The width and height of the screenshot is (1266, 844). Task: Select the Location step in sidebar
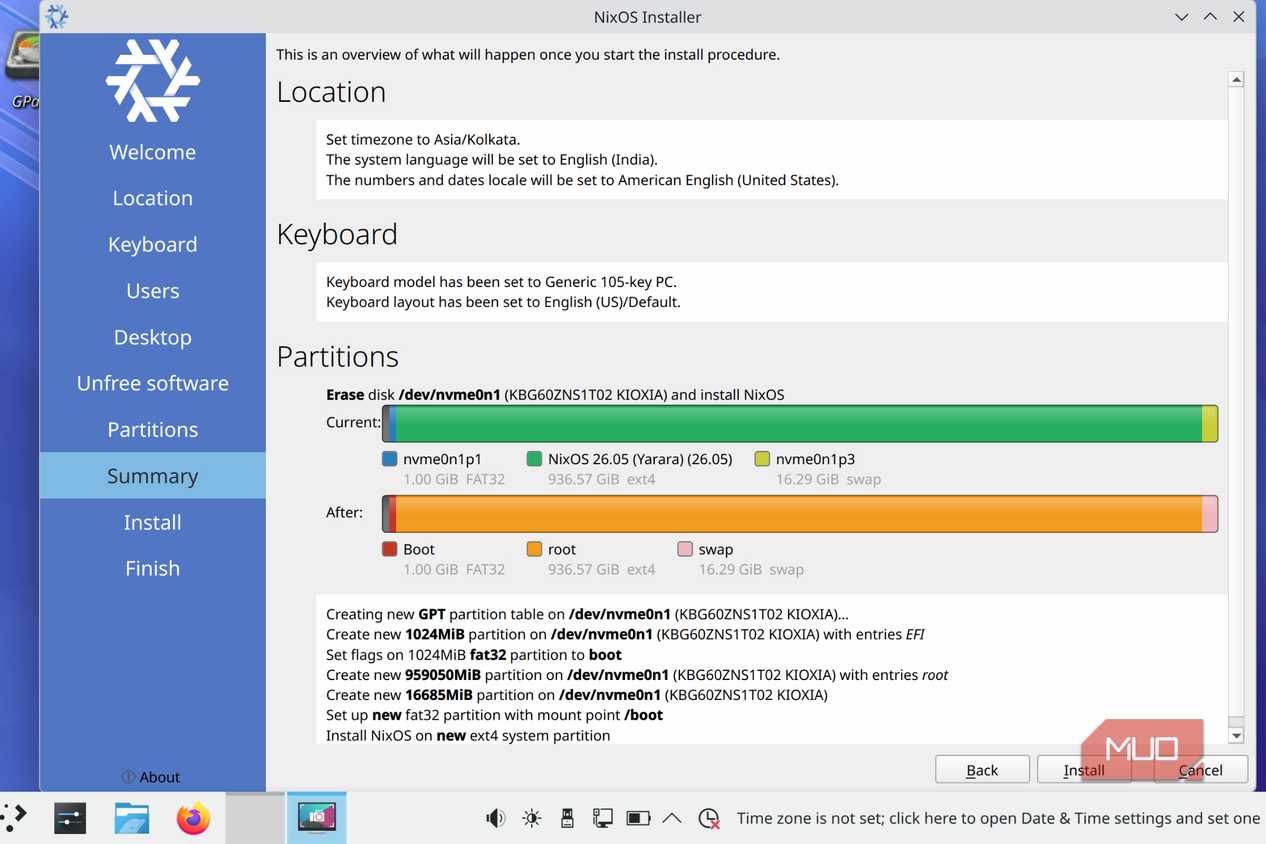click(153, 198)
